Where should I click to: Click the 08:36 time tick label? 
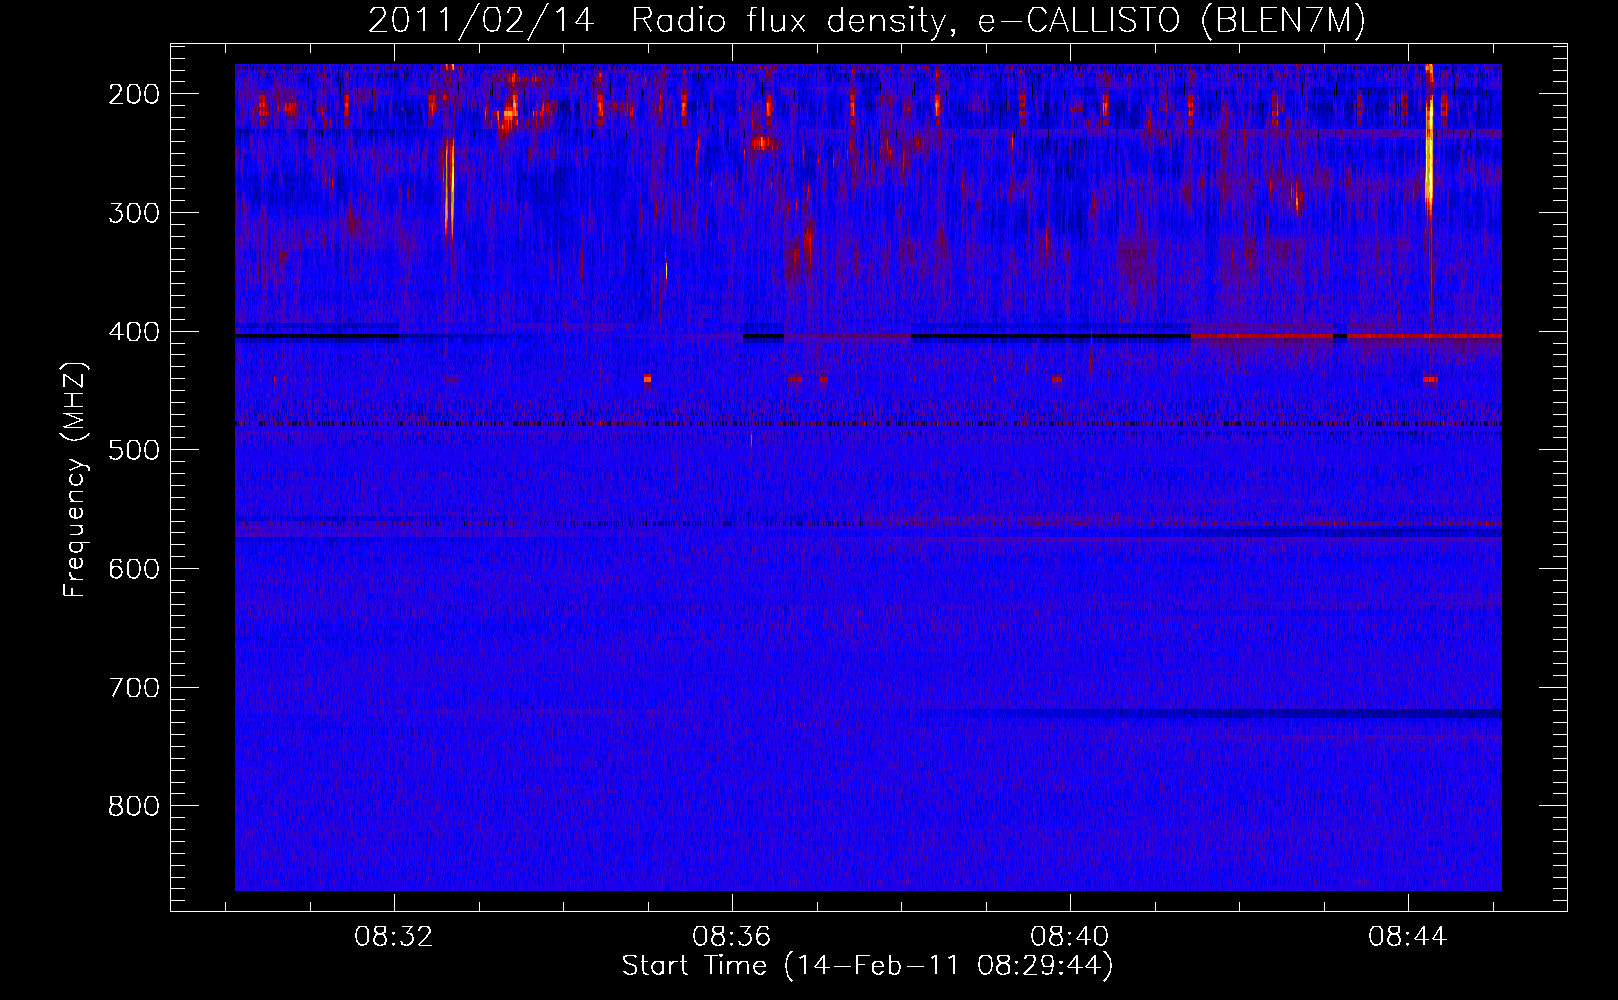732,937
